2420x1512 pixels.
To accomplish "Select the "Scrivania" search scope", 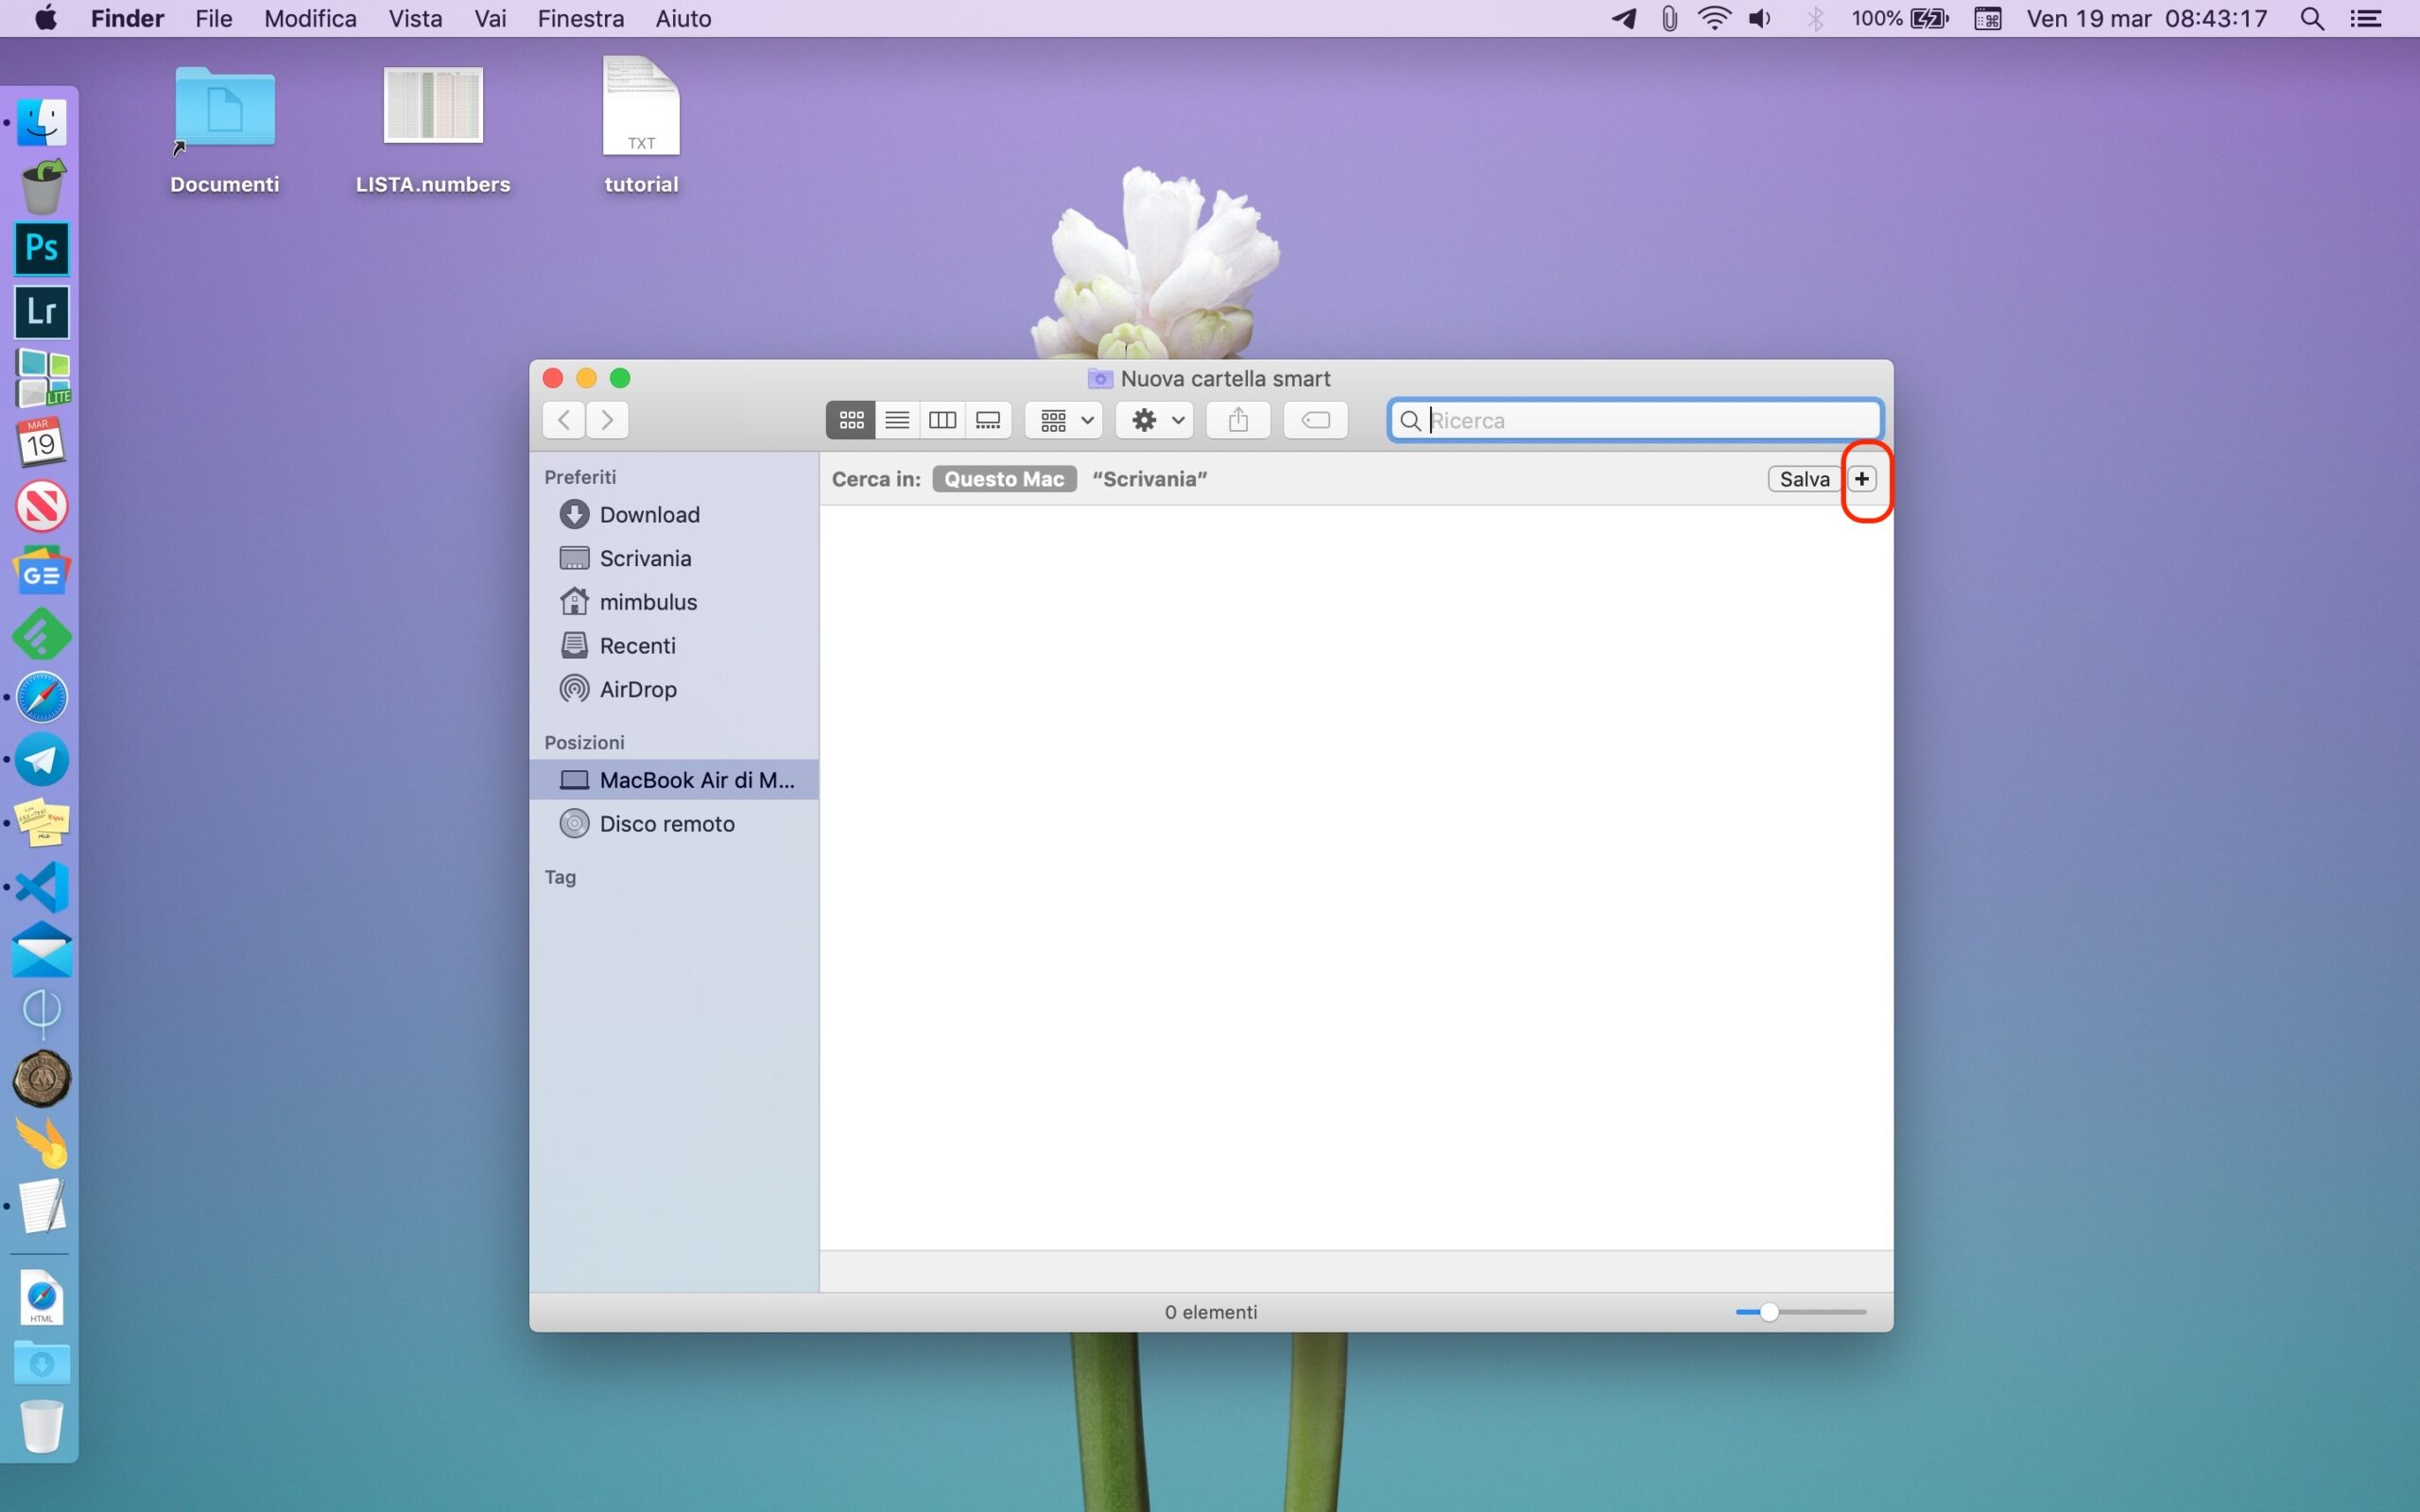I will [x=1149, y=479].
